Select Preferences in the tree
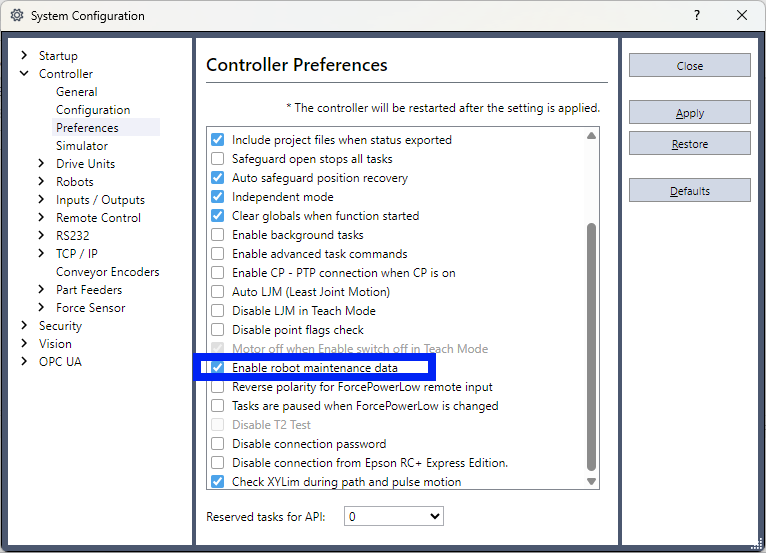766x553 pixels. [87, 128]
